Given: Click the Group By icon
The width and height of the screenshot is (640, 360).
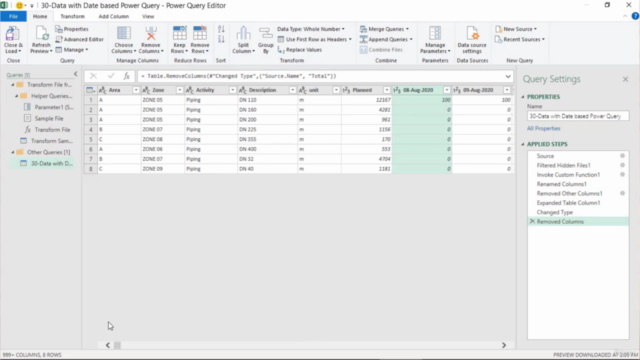Looking at the screenshot, I should click(x=266, y=34).
